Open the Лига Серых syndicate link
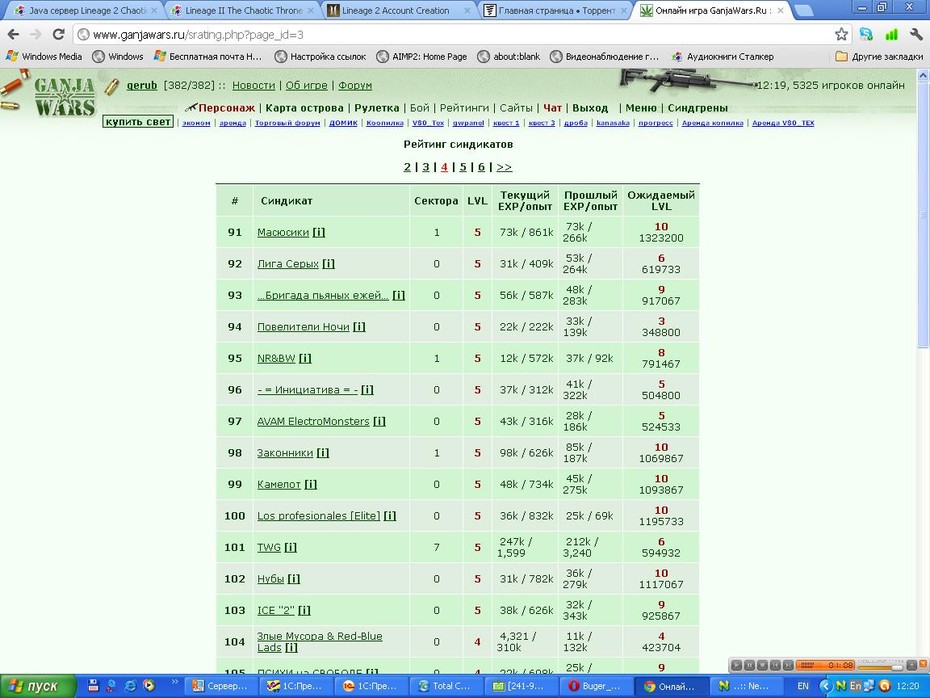Screen dimensions: 930x698 point(288,263)
